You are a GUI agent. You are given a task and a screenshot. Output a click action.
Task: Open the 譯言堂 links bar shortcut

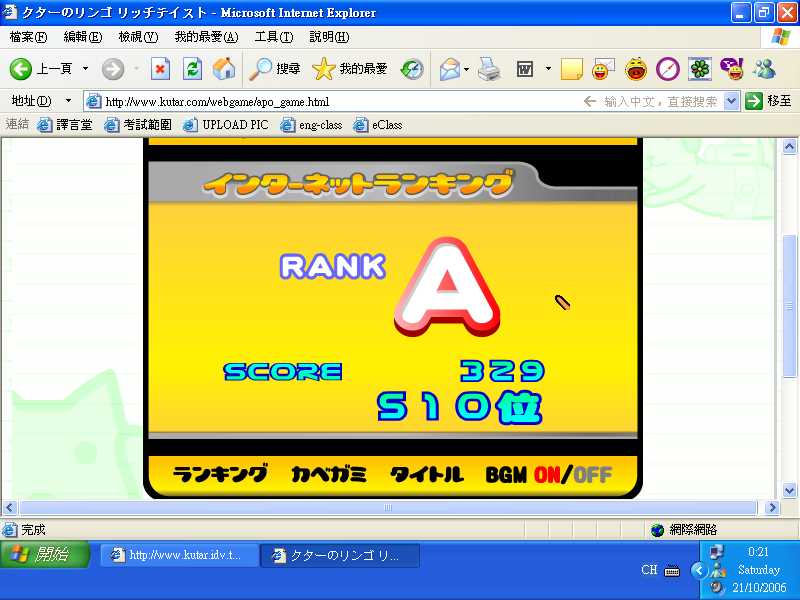(65, 124)
